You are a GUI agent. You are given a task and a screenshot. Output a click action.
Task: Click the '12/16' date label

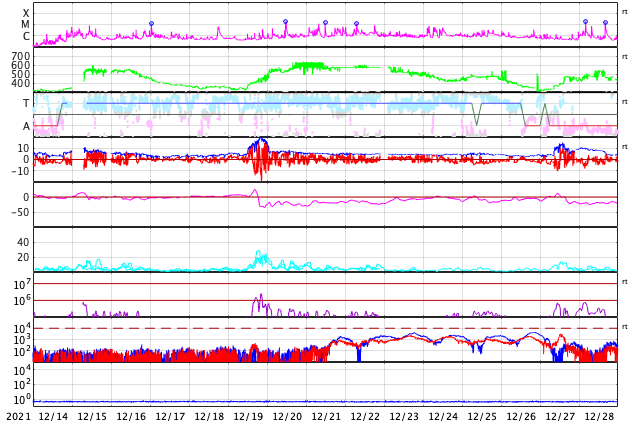pos(131,416)
